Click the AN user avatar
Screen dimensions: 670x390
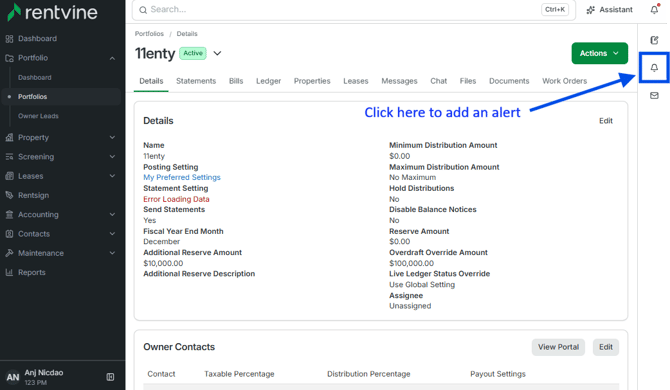pos(12,377)
